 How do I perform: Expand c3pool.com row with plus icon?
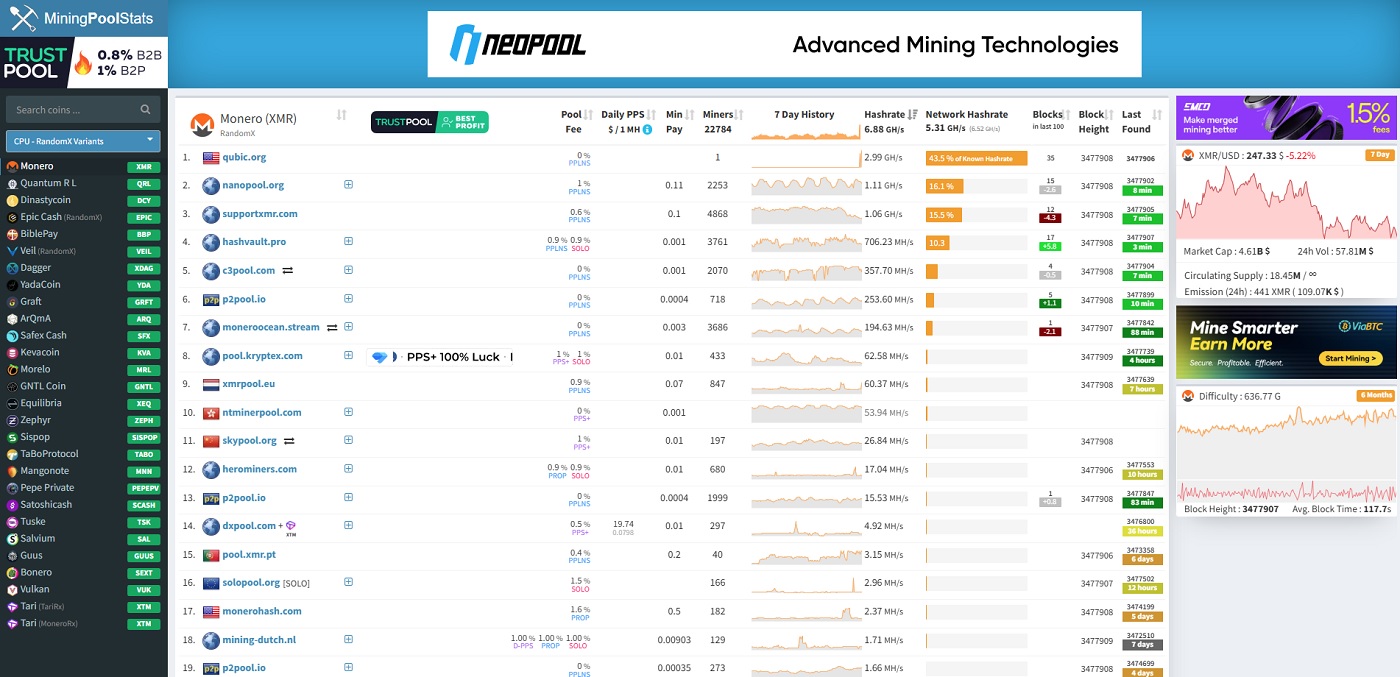pyautogui.click(x=348, y=270)
